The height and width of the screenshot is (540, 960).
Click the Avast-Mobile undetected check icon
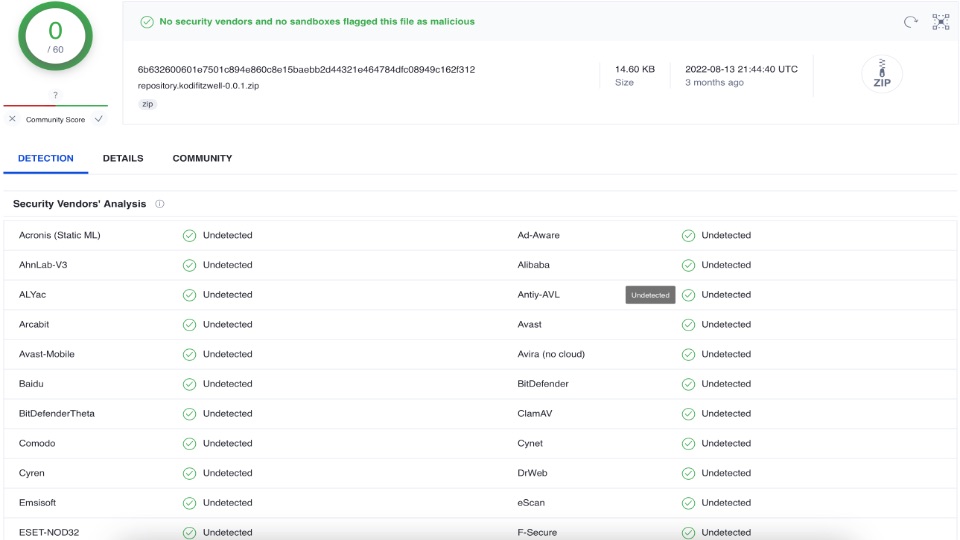click(x=189, y=354)
